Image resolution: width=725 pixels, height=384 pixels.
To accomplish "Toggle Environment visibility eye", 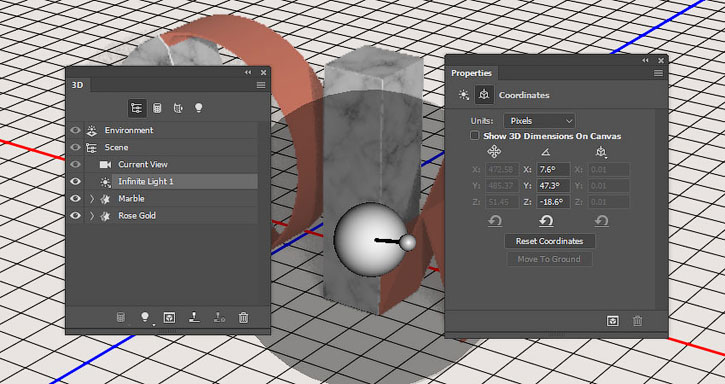I will click(x=75, y=130).
